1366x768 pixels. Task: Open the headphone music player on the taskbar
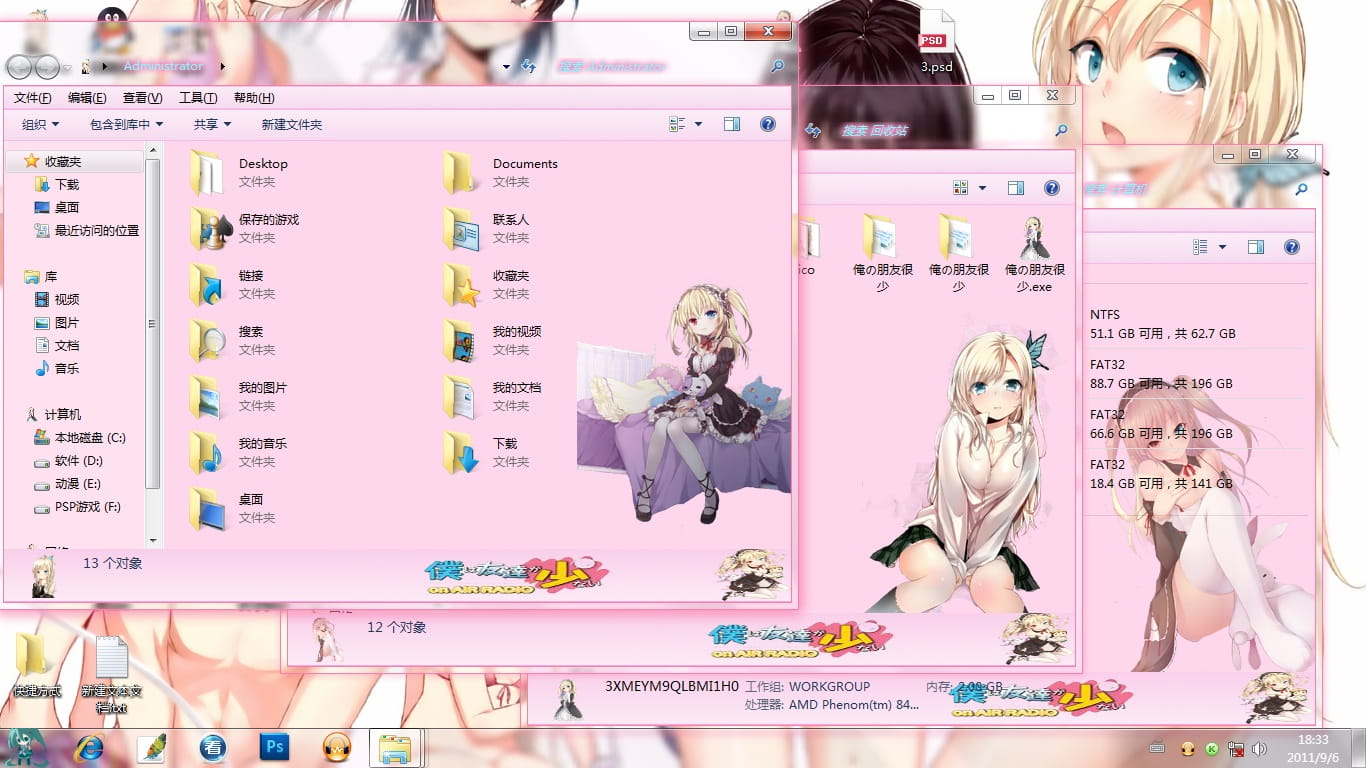[335, 747]
